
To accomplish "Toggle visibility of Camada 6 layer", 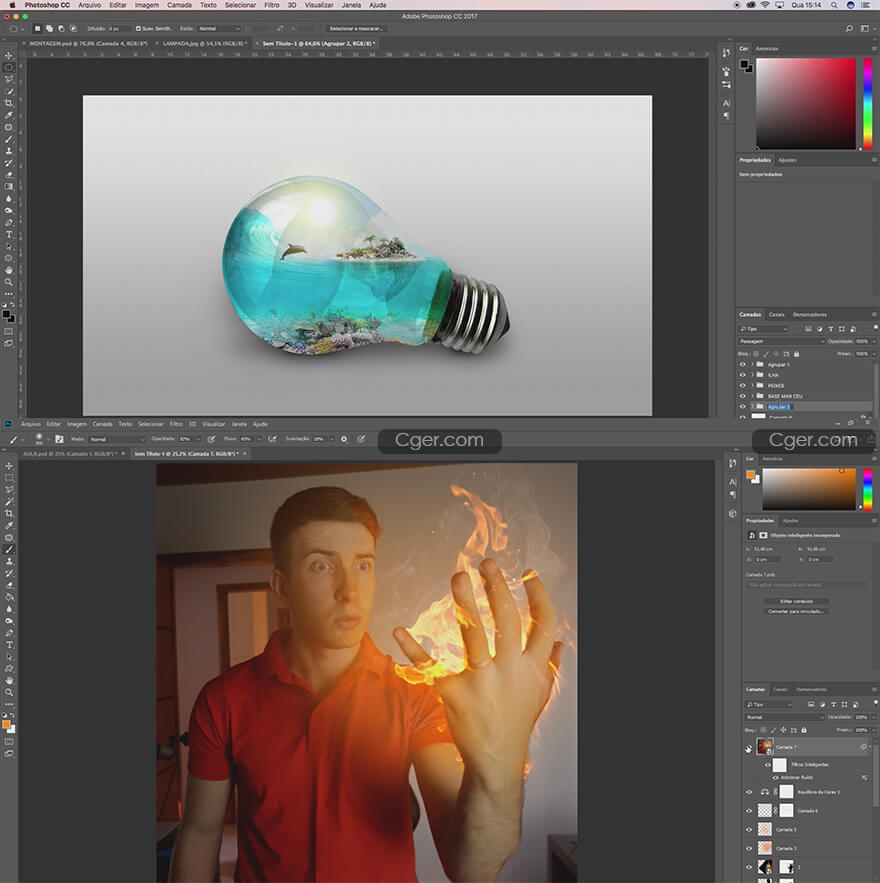I will click(x=749, y=811).
